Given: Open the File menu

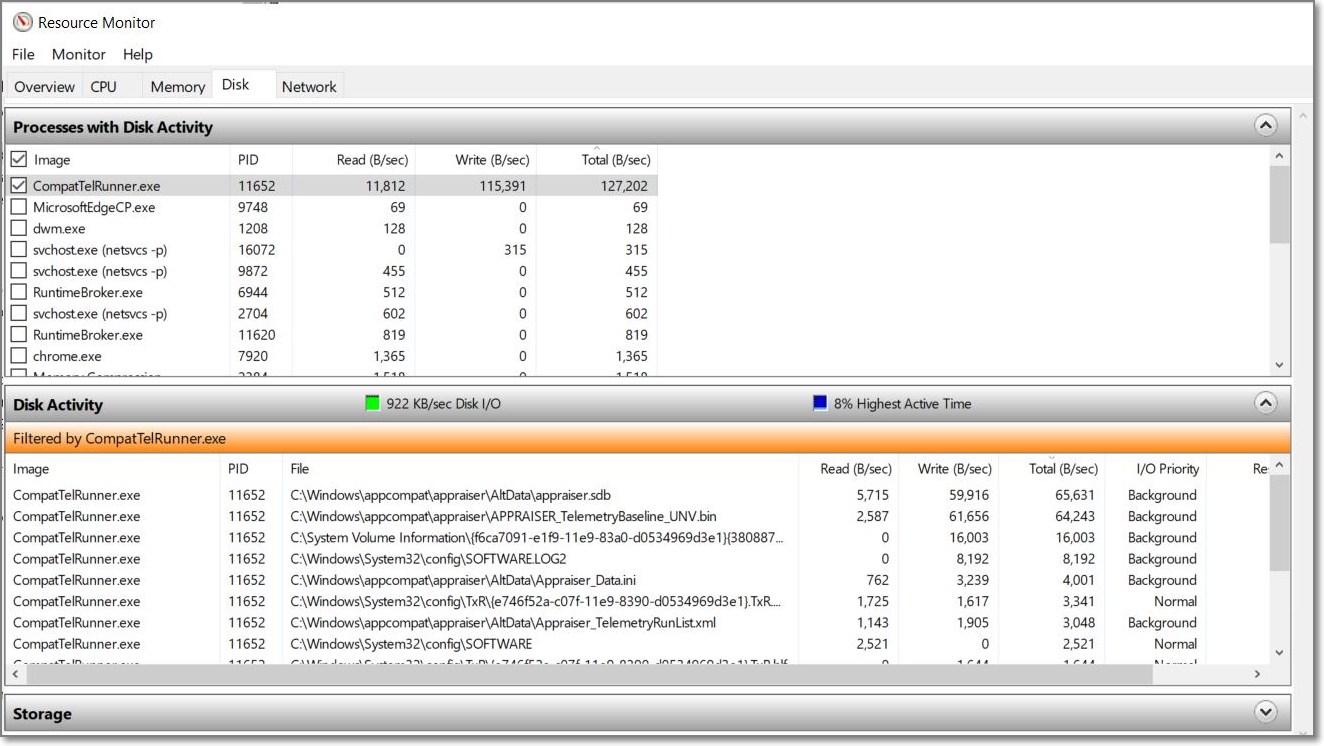Looking at the screenshot, I should pos(23,54).
